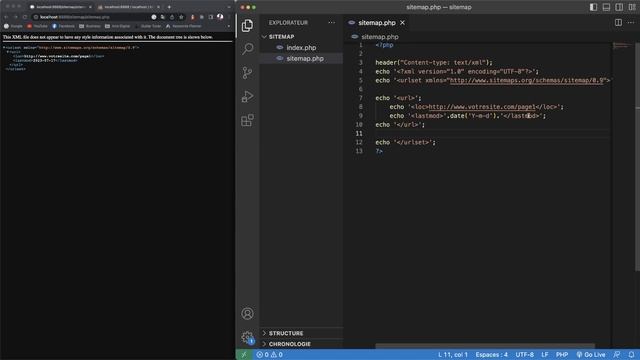Viewport: 640px width, 360px height.
Task: Close the first browser tab
Action: 90,7
